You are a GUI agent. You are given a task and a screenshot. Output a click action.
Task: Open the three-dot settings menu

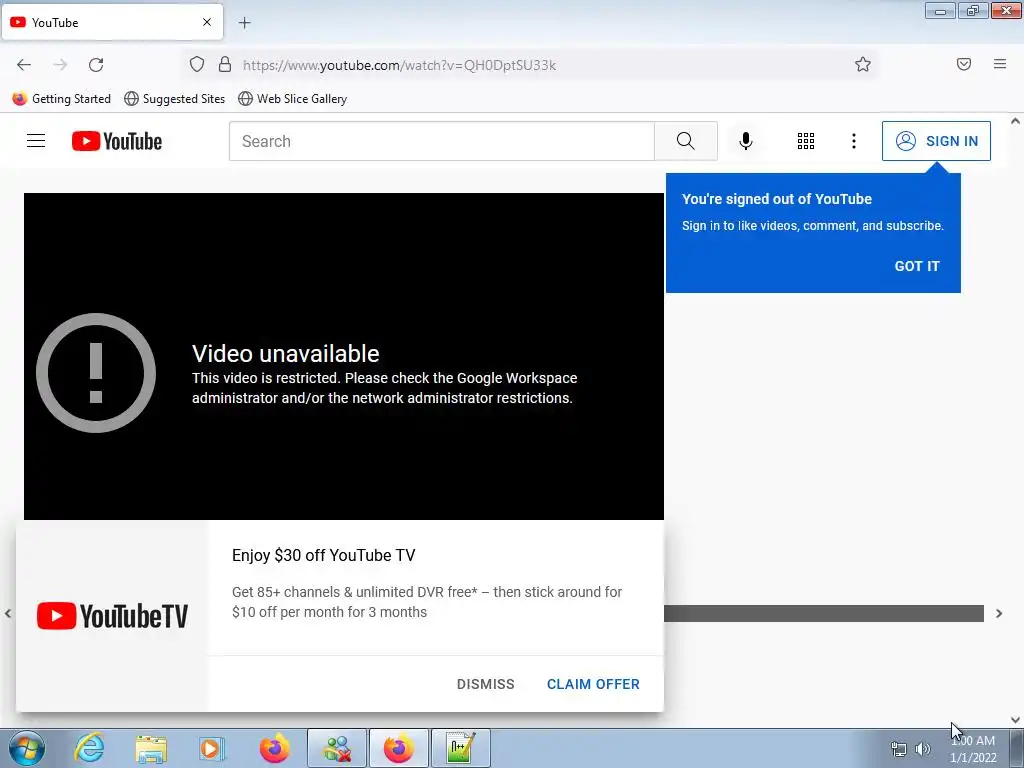pos(854,141)
